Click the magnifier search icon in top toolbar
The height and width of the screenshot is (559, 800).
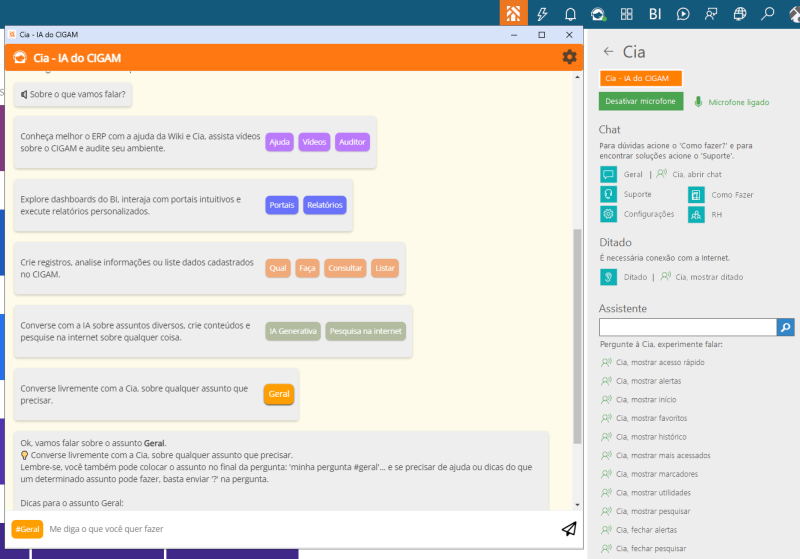tap(767, 14)
